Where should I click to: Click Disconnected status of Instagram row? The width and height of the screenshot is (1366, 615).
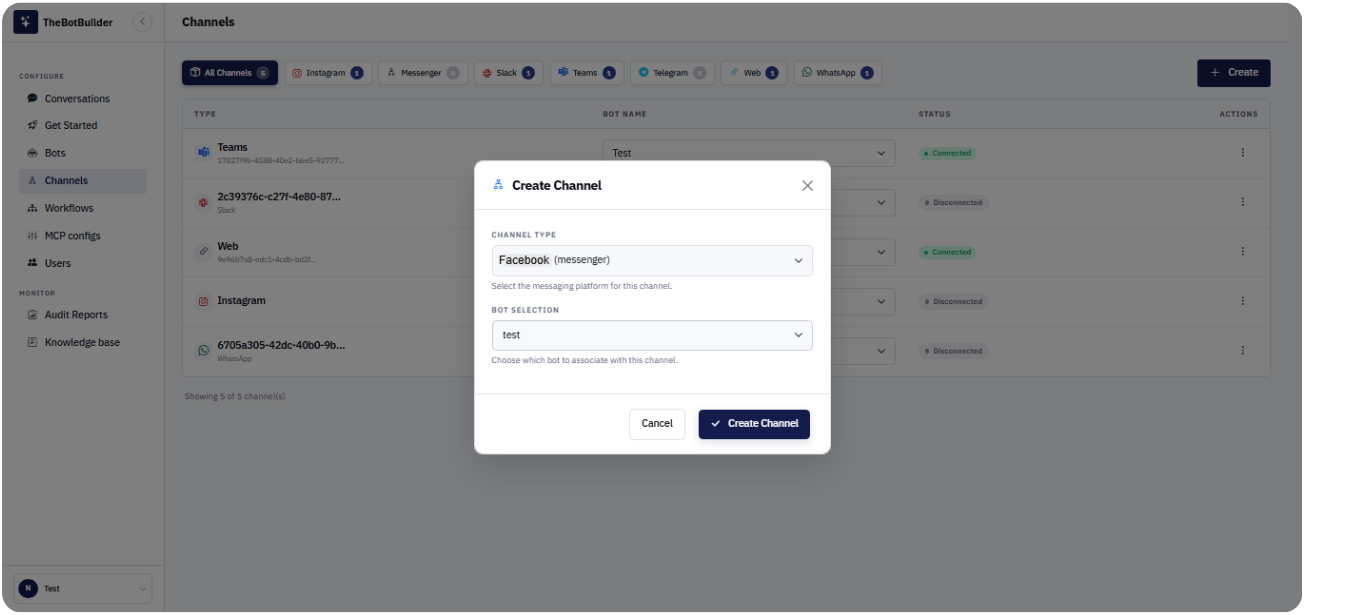pyautogui.click(x=954, y=301)
